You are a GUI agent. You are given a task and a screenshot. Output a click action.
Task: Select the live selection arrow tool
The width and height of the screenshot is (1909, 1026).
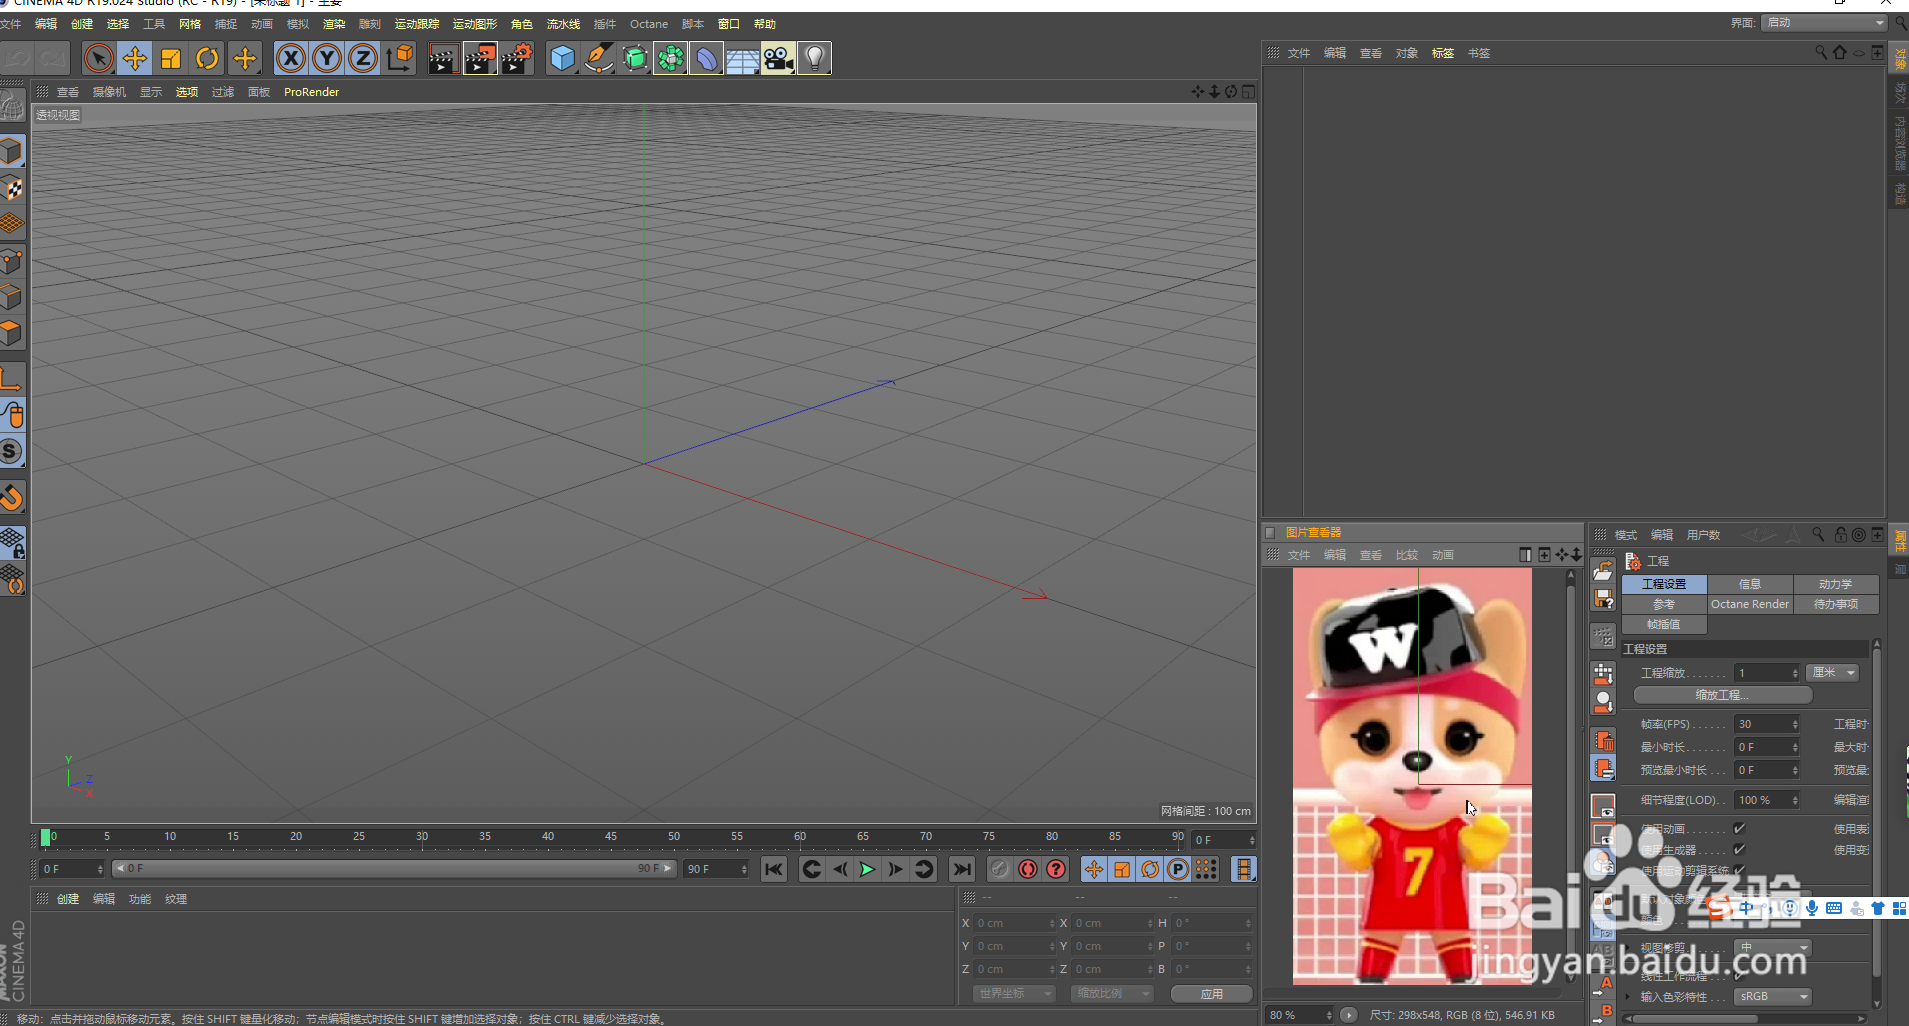coord(98,59)
